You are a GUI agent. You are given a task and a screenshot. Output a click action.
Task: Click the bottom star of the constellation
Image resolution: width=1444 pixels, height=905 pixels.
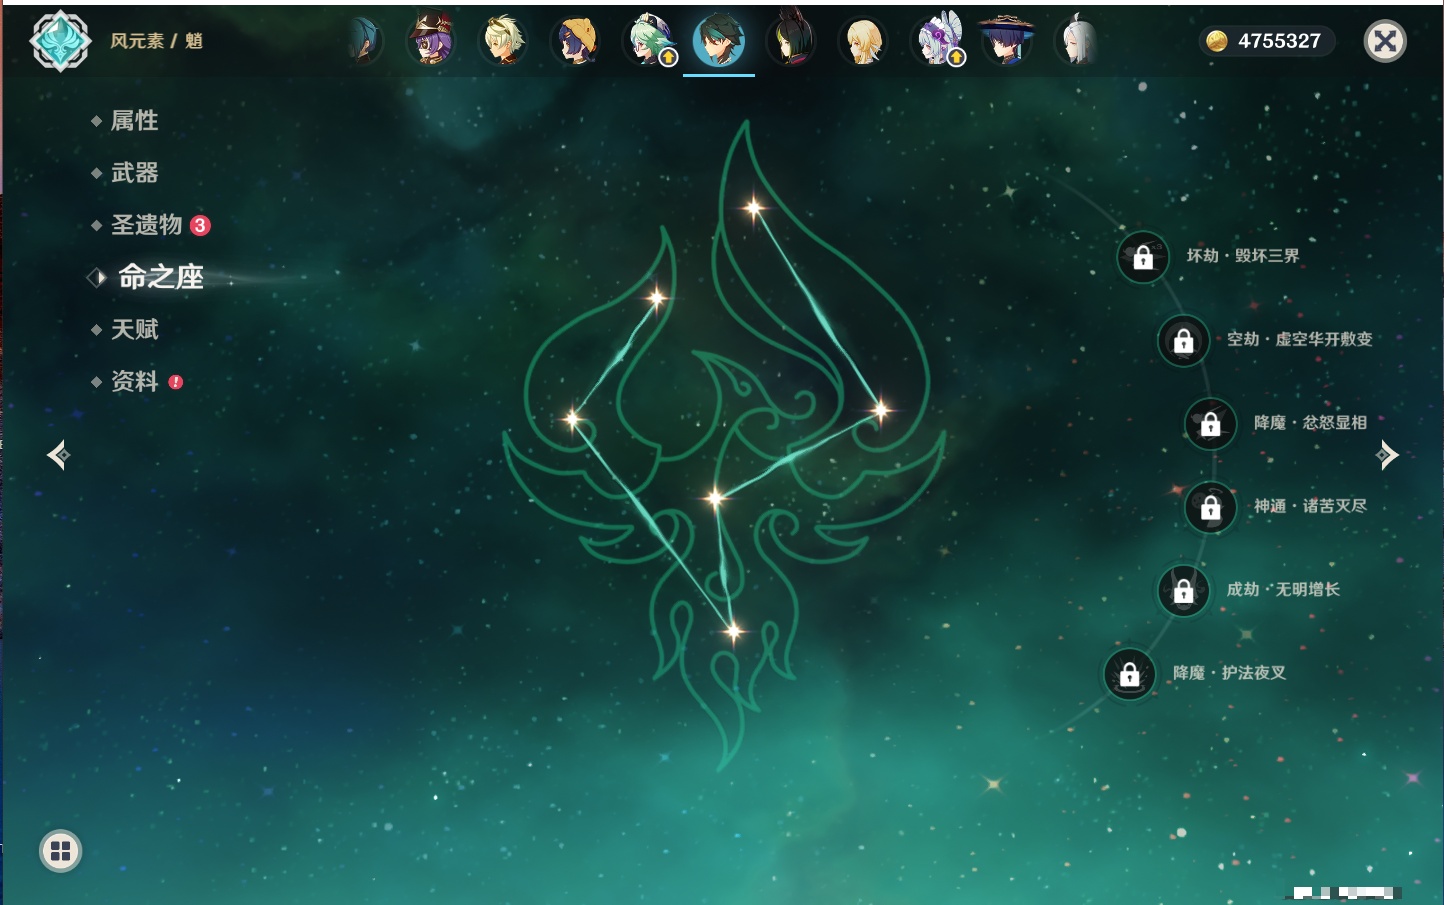point(733,631)
